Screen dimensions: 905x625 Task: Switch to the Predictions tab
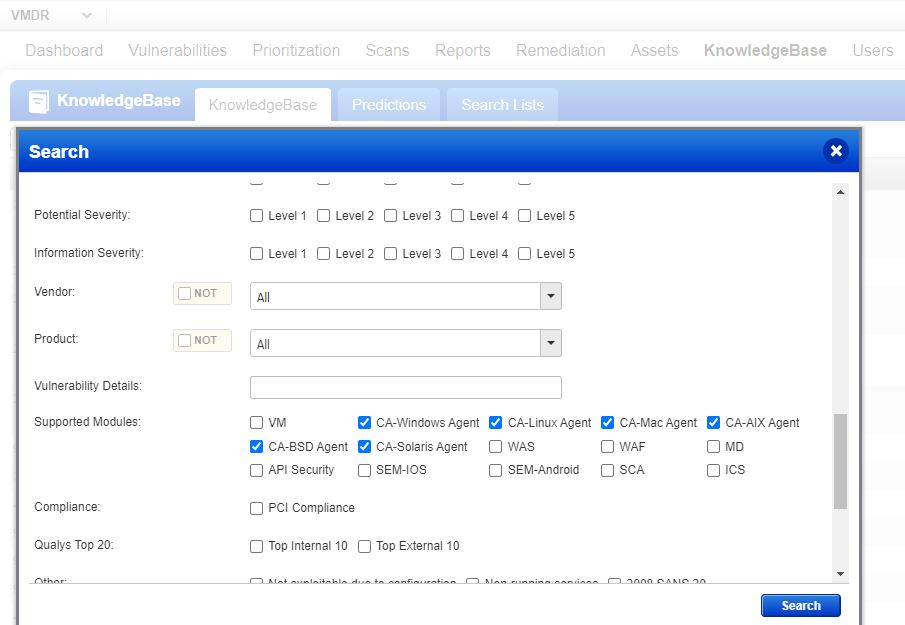click(x=388, y=104)
